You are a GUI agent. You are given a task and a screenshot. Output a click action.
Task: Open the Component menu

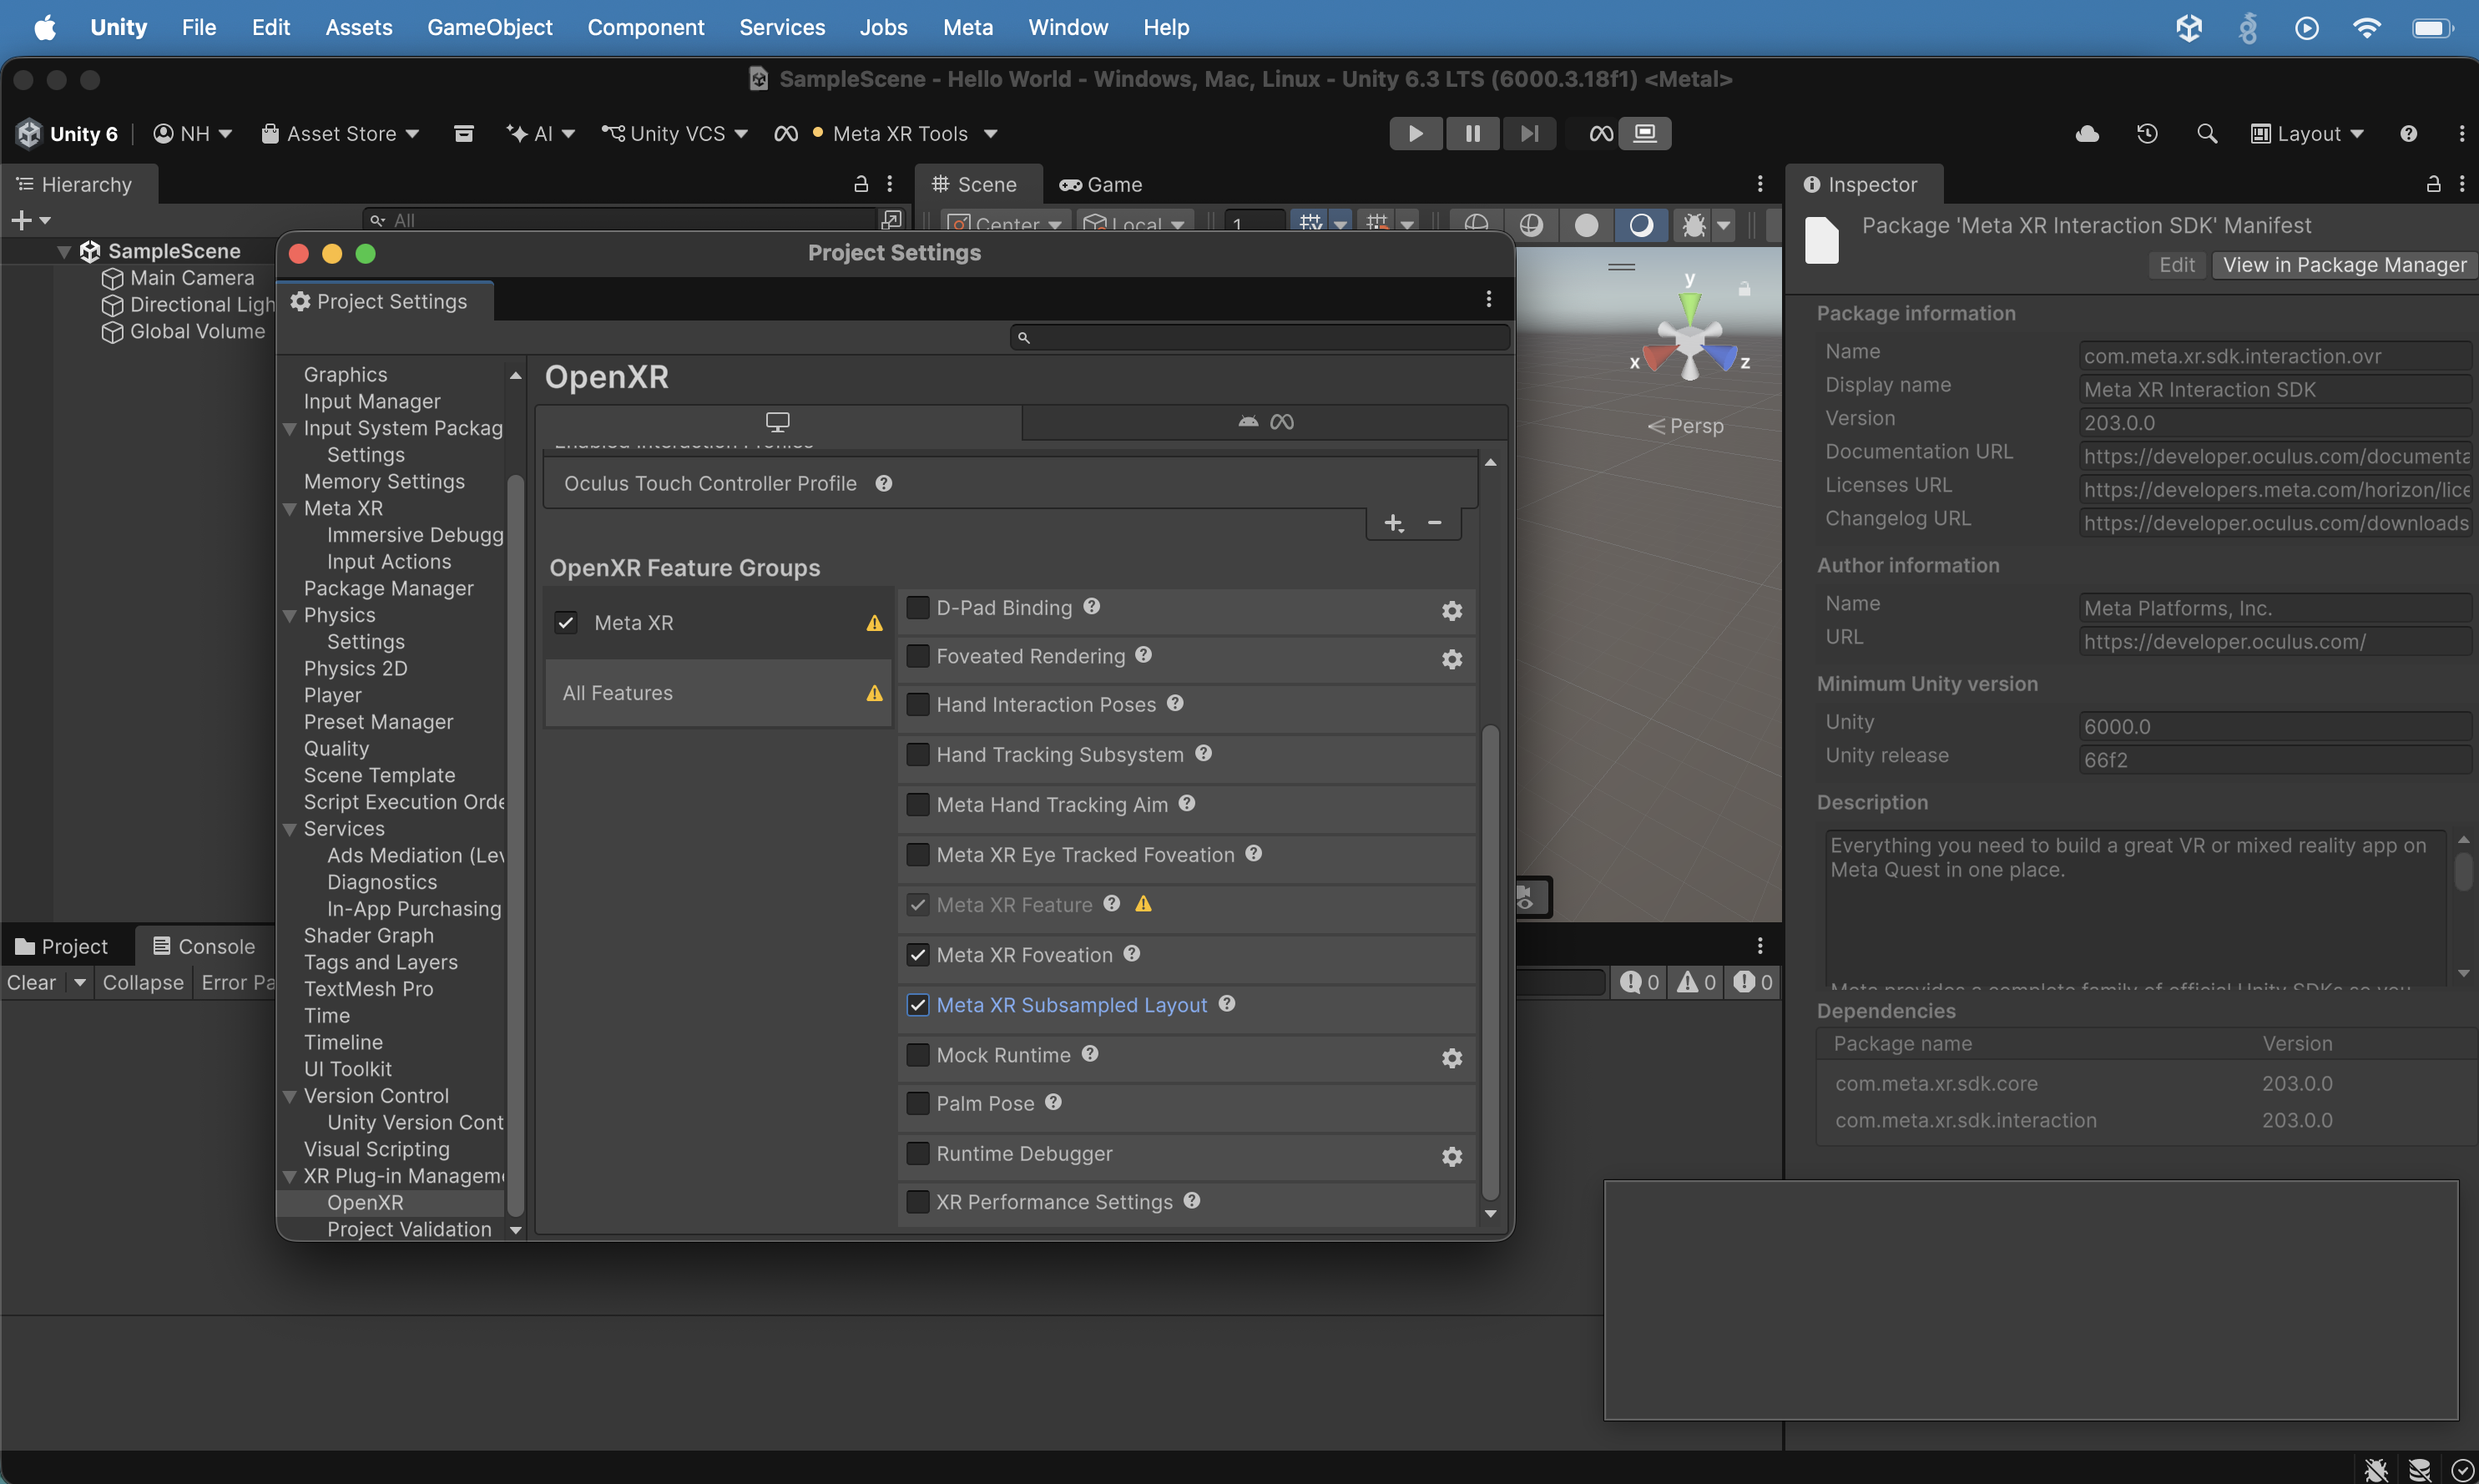pyautogui.click(x=645, y=27)
